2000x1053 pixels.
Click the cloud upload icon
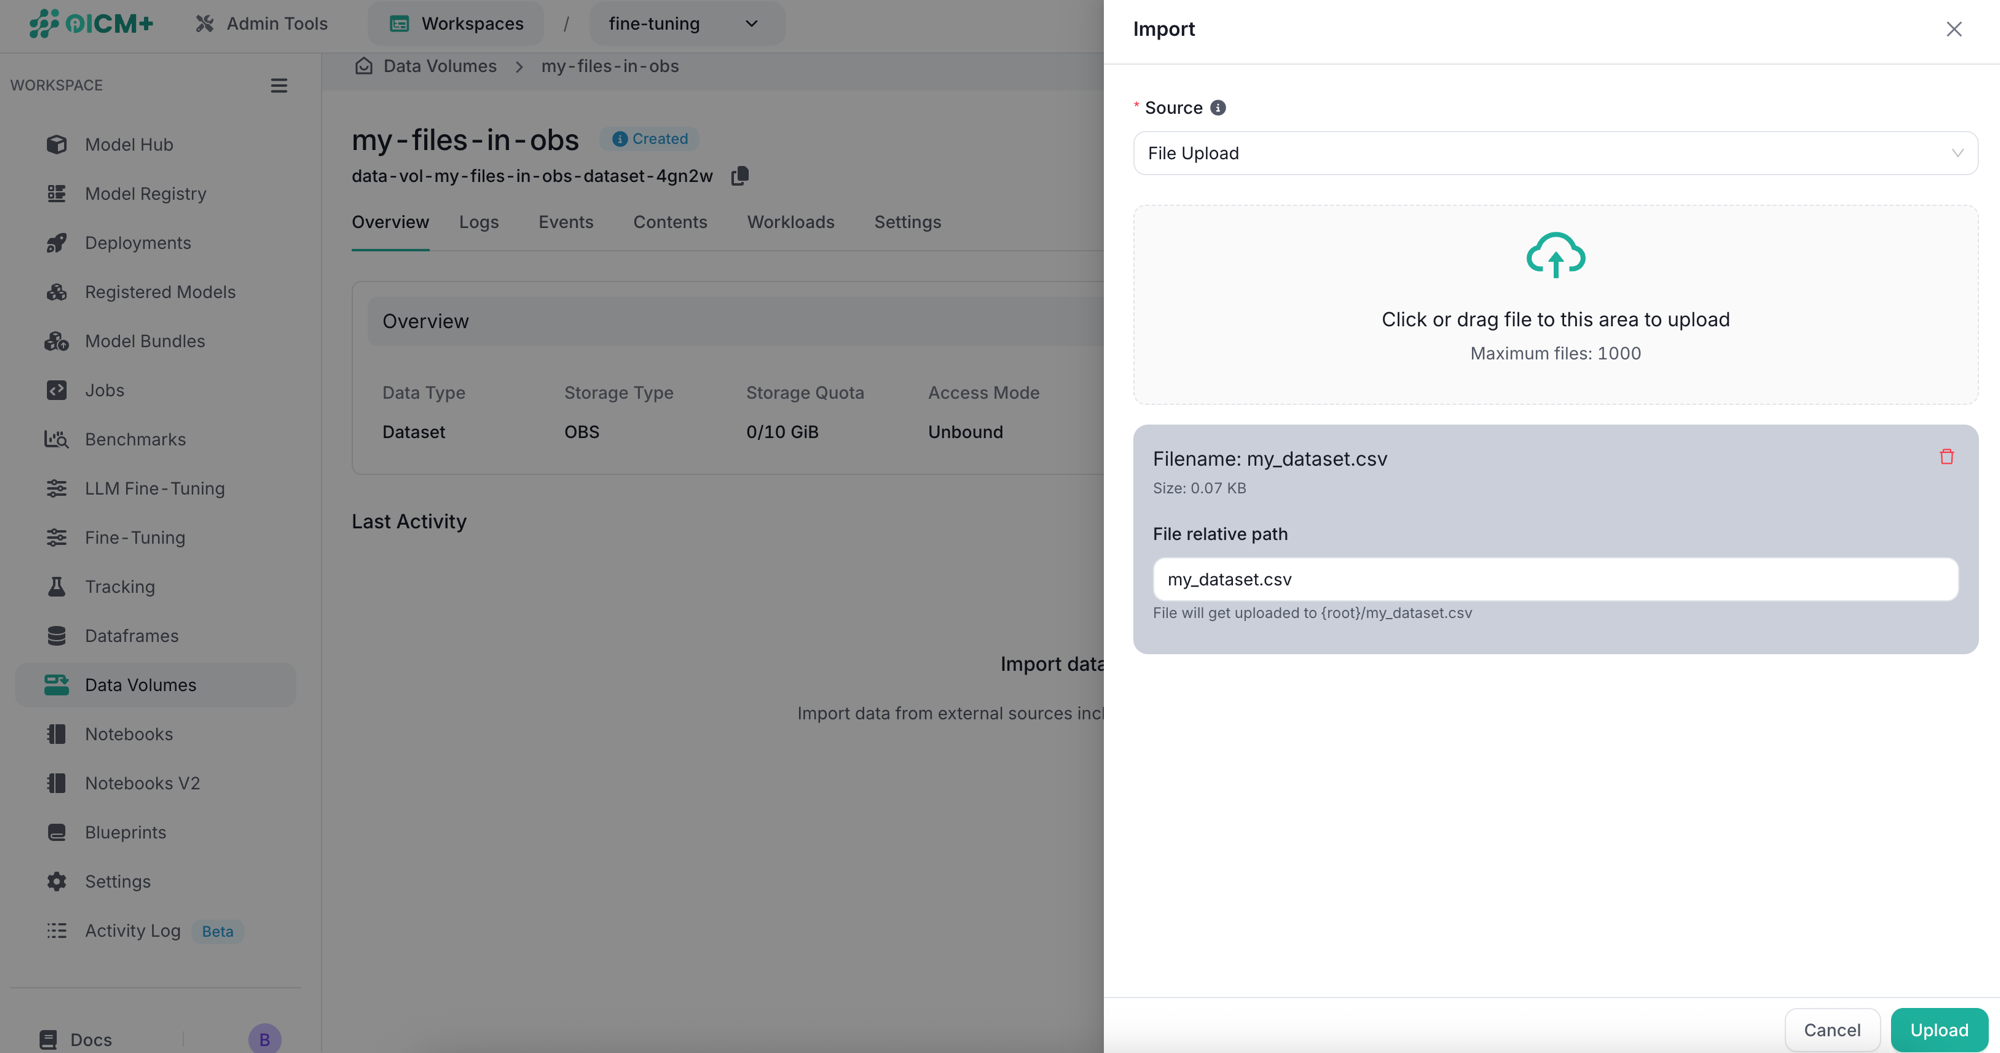(1555, 255)
